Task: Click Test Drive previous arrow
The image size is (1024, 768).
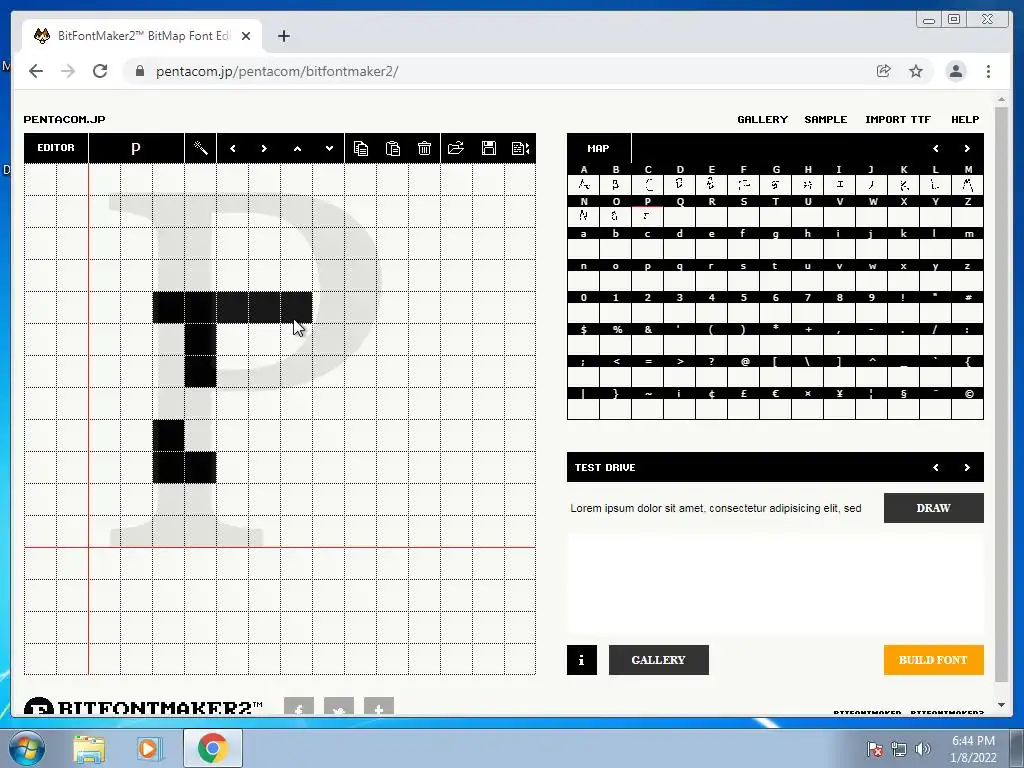Action: [936, 468]
